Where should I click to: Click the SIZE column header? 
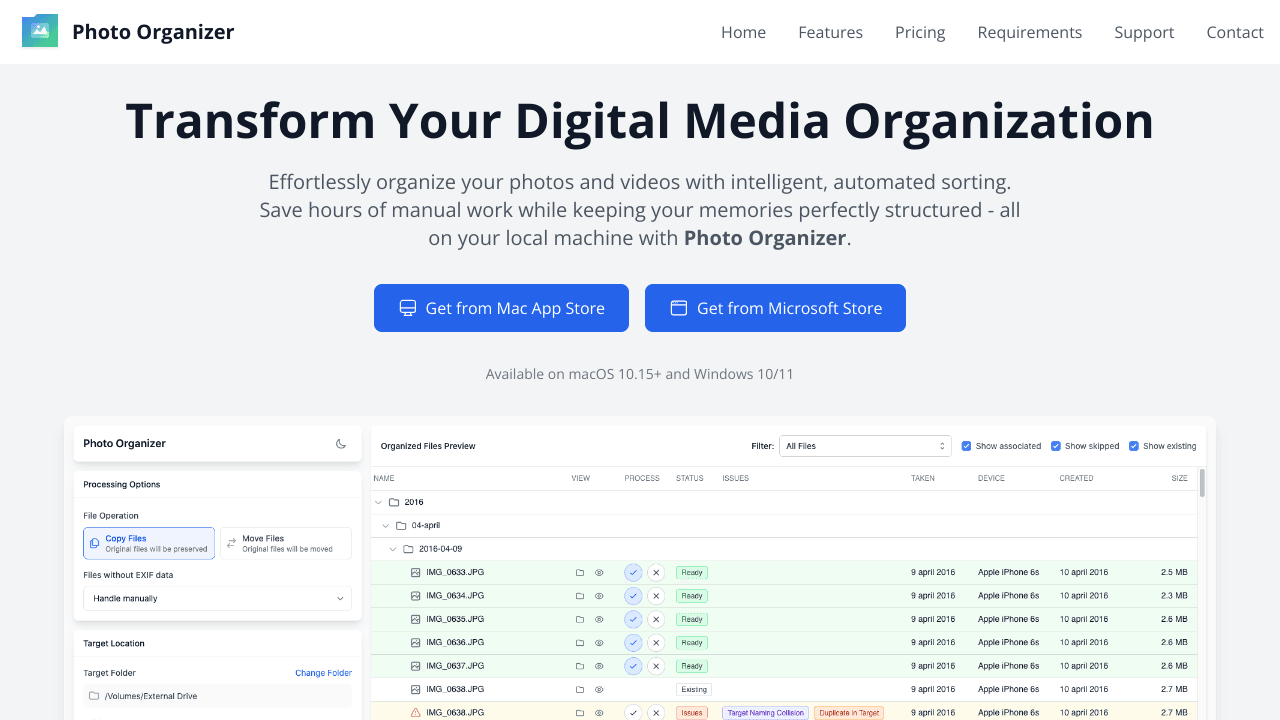pyautogui.click(x=1180, y=478)
